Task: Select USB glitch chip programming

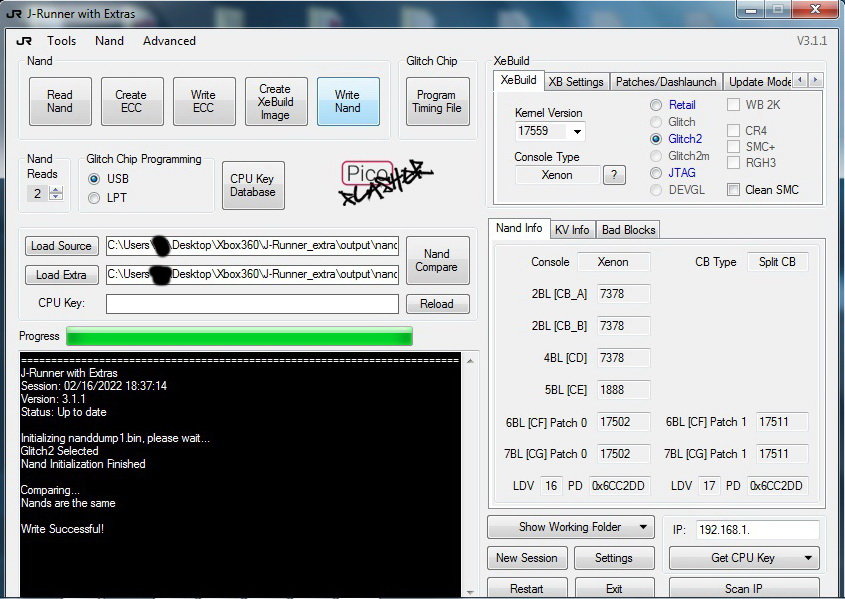Action: click(x=94, y=179)
